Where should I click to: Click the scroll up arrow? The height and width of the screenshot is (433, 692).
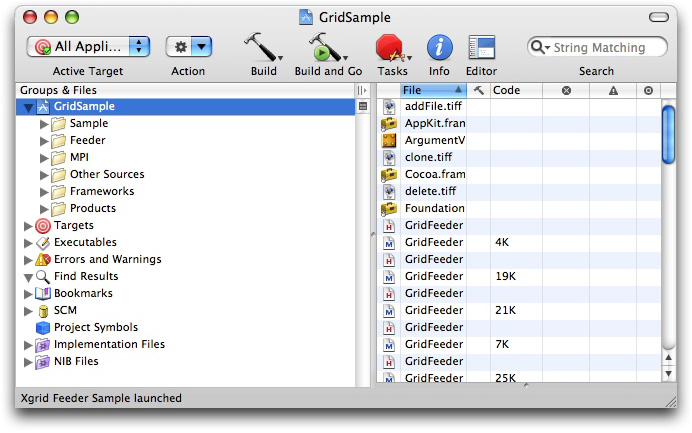coord(669,358)
